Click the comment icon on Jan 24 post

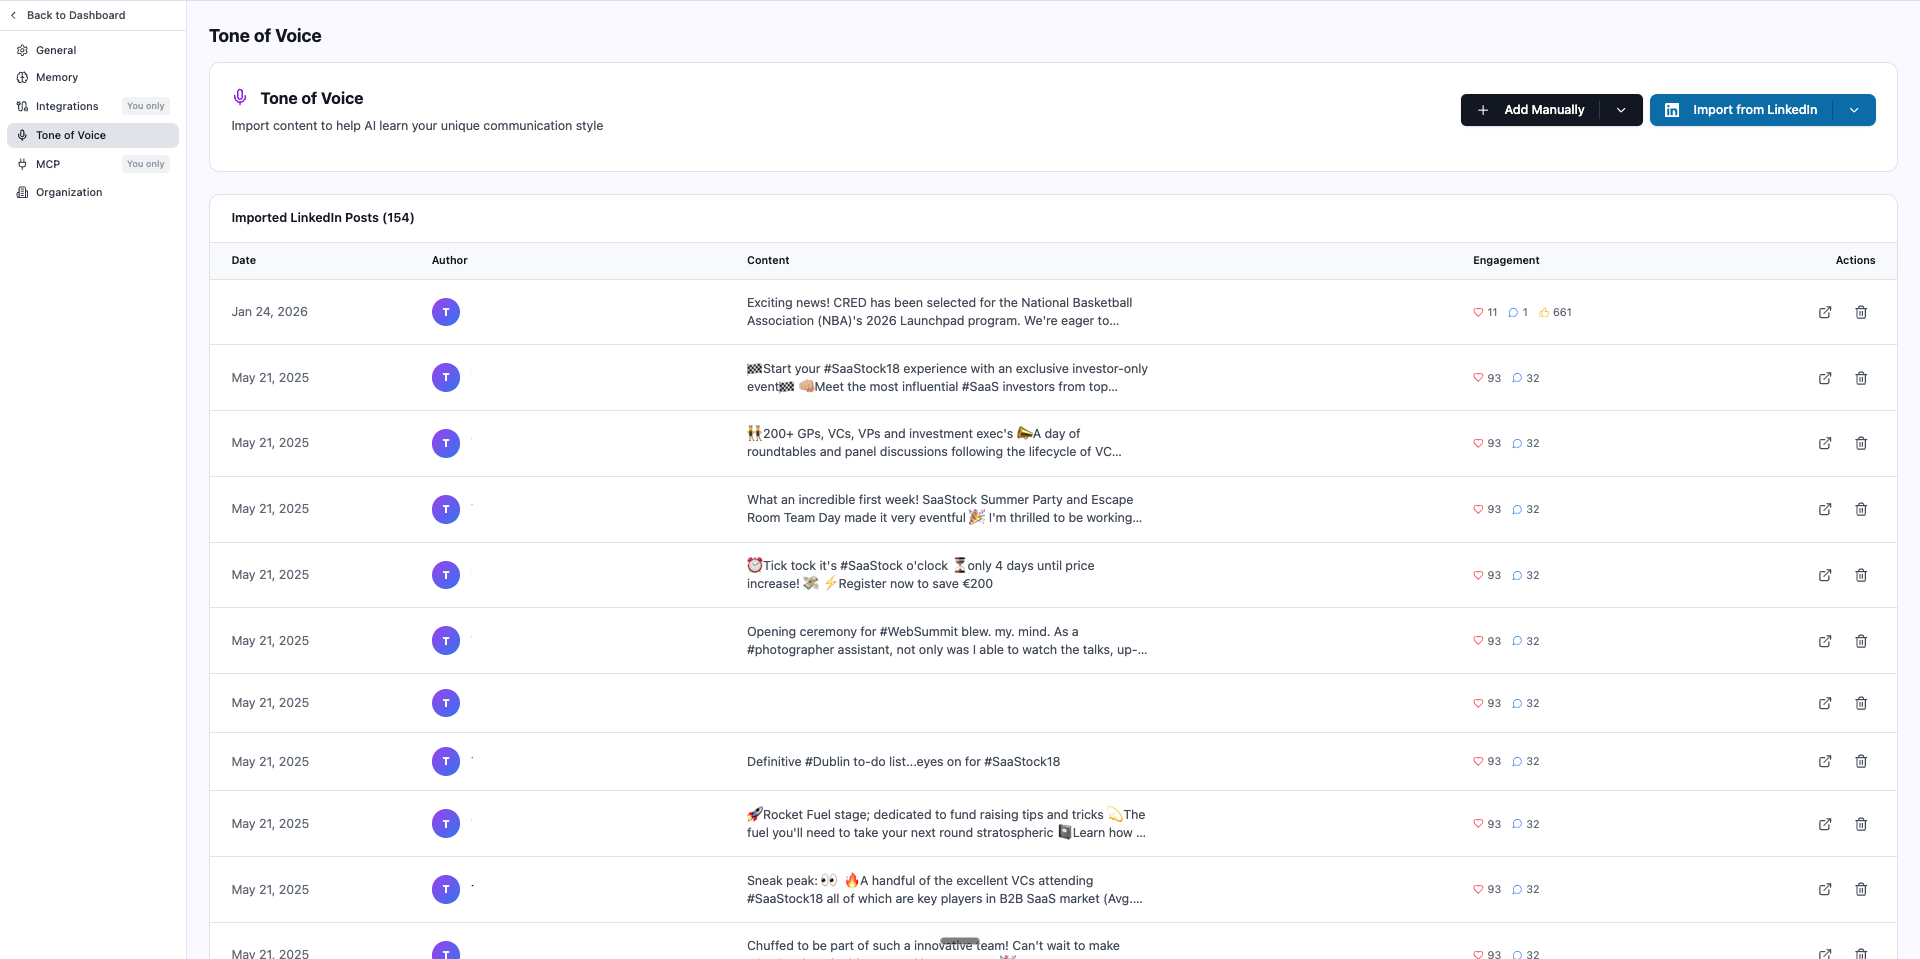[1513, 312]
